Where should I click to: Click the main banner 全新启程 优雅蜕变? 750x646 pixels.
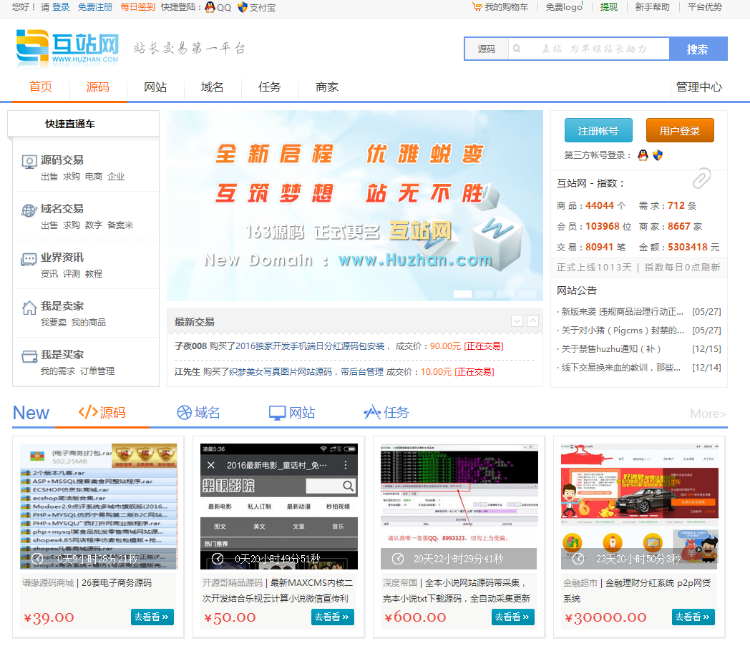[355, 206]
